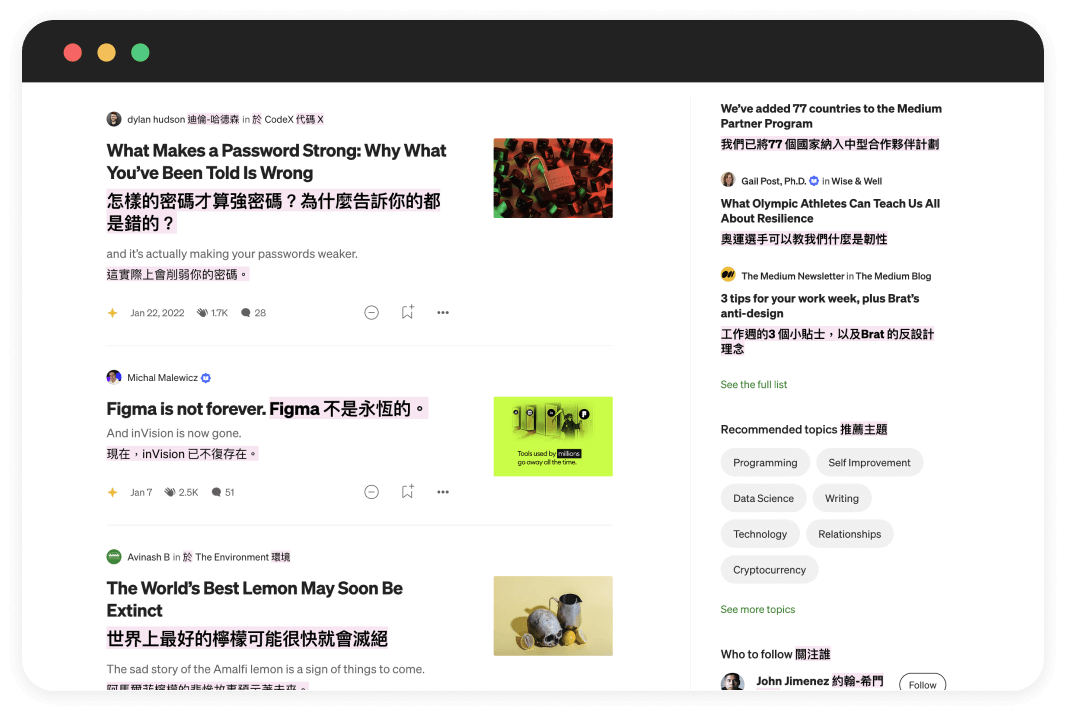Viewport: 1066px width, 715px height.
Task: Save the Figma article with bookmark icon
Action: [x=407, y=492]
